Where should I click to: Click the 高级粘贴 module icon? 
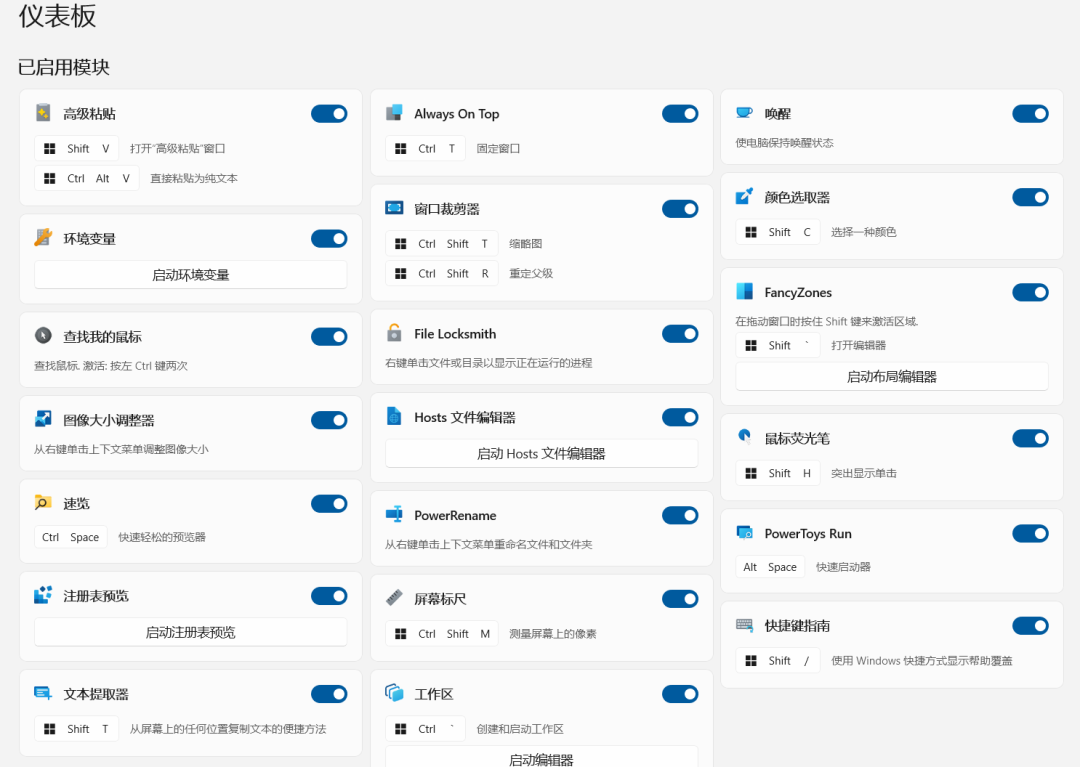tap(43, 113)
